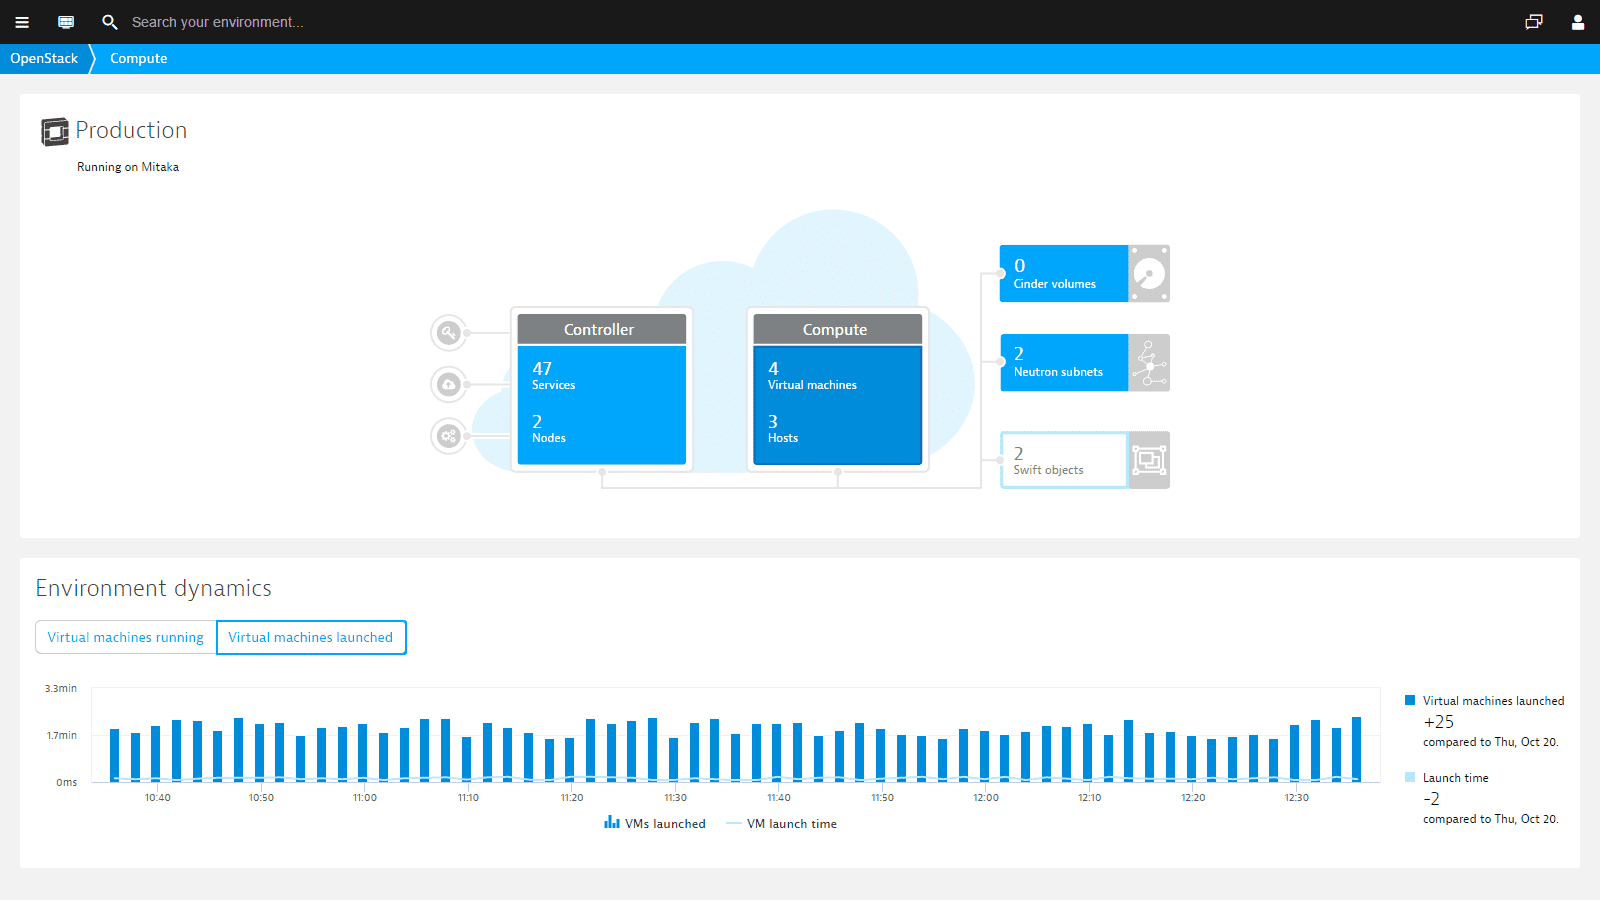Viewport: 1600px width, 900px height.
Task: Toggle VM launch time legend entry
Action: click(782, 823)
